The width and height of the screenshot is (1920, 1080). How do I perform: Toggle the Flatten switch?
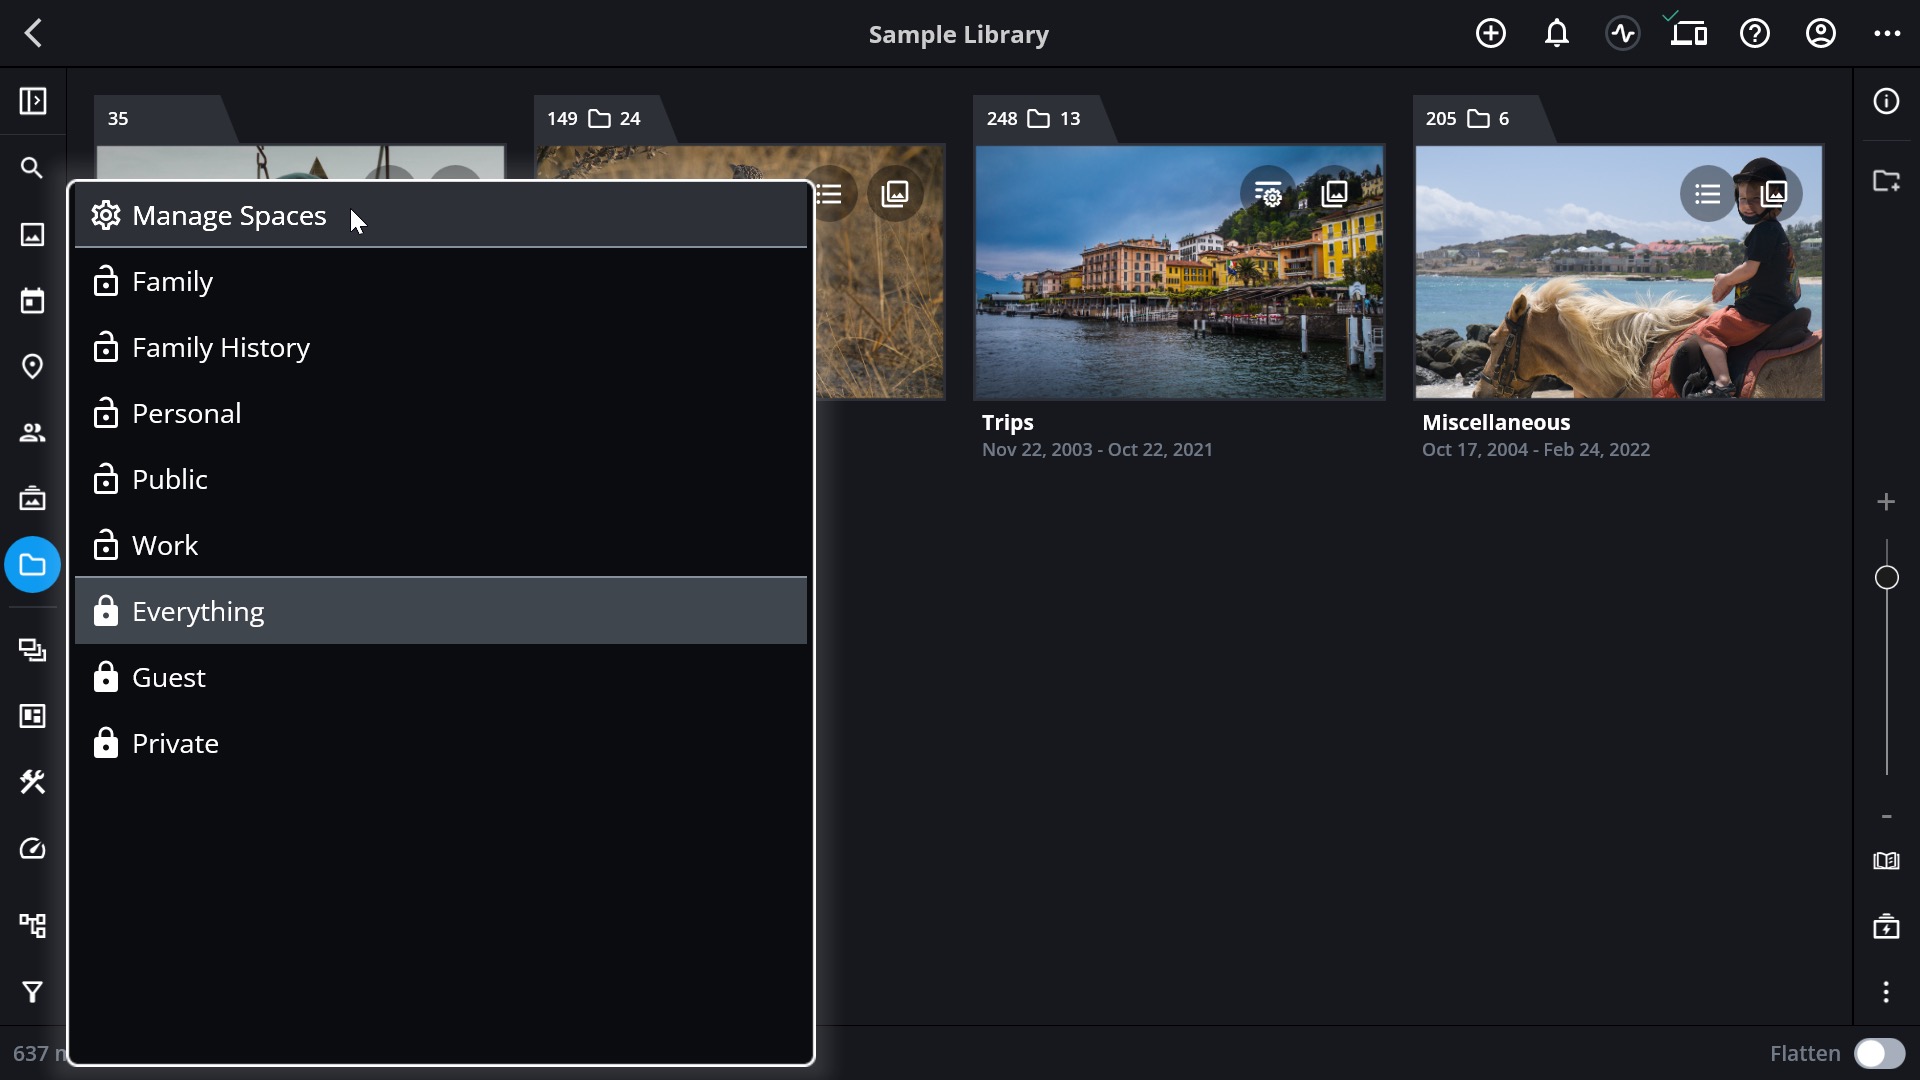1879,1054
